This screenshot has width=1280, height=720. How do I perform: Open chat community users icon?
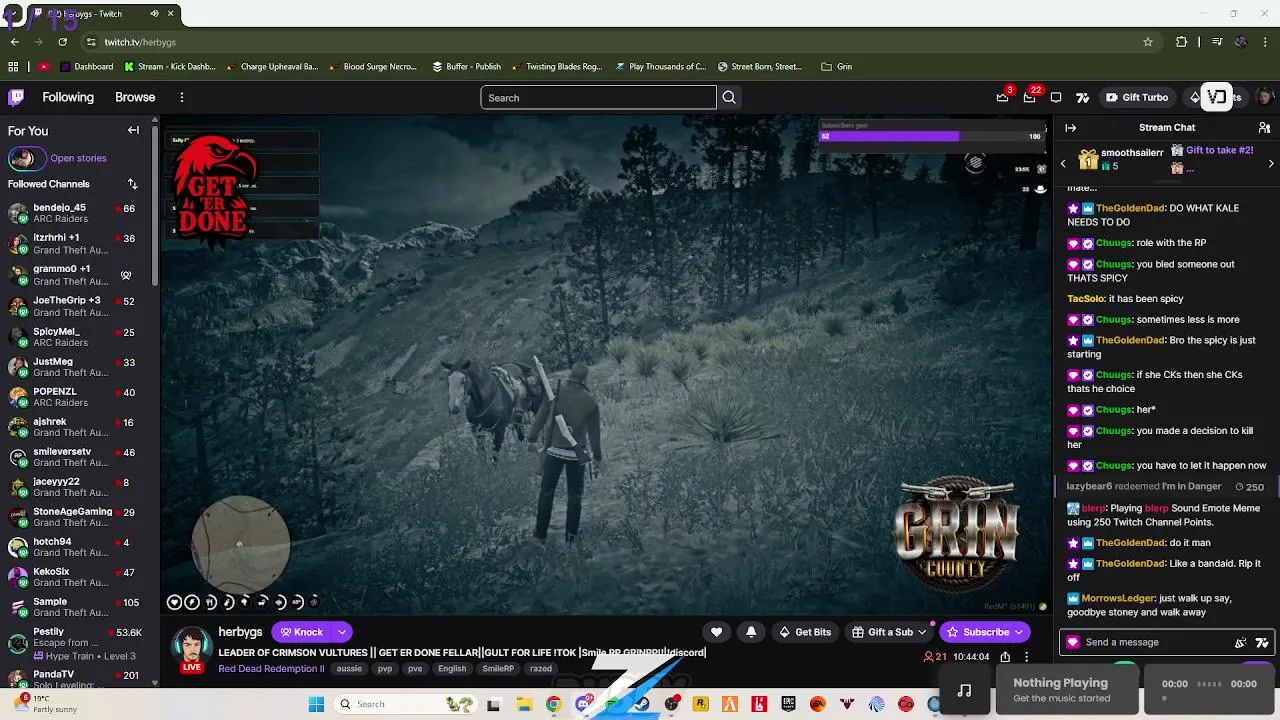click(1264, 128)
